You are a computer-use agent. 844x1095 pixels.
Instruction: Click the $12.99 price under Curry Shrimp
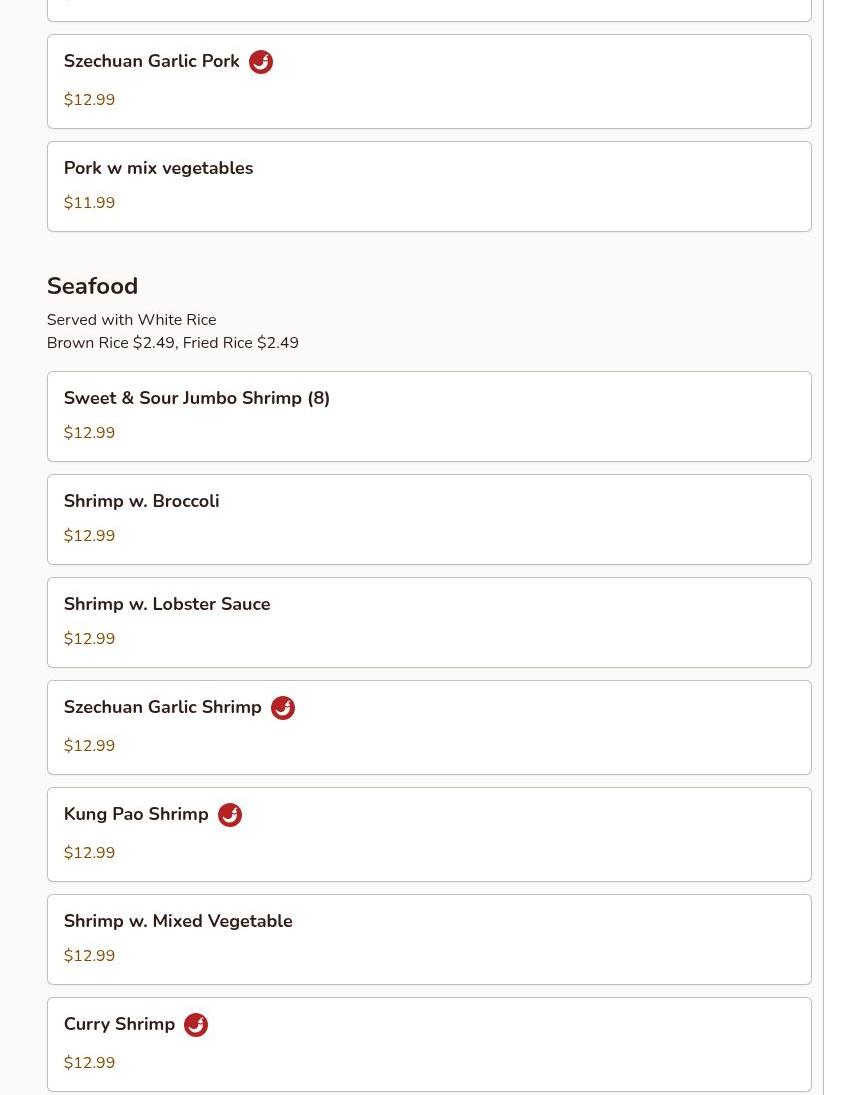click(89, 1063)
